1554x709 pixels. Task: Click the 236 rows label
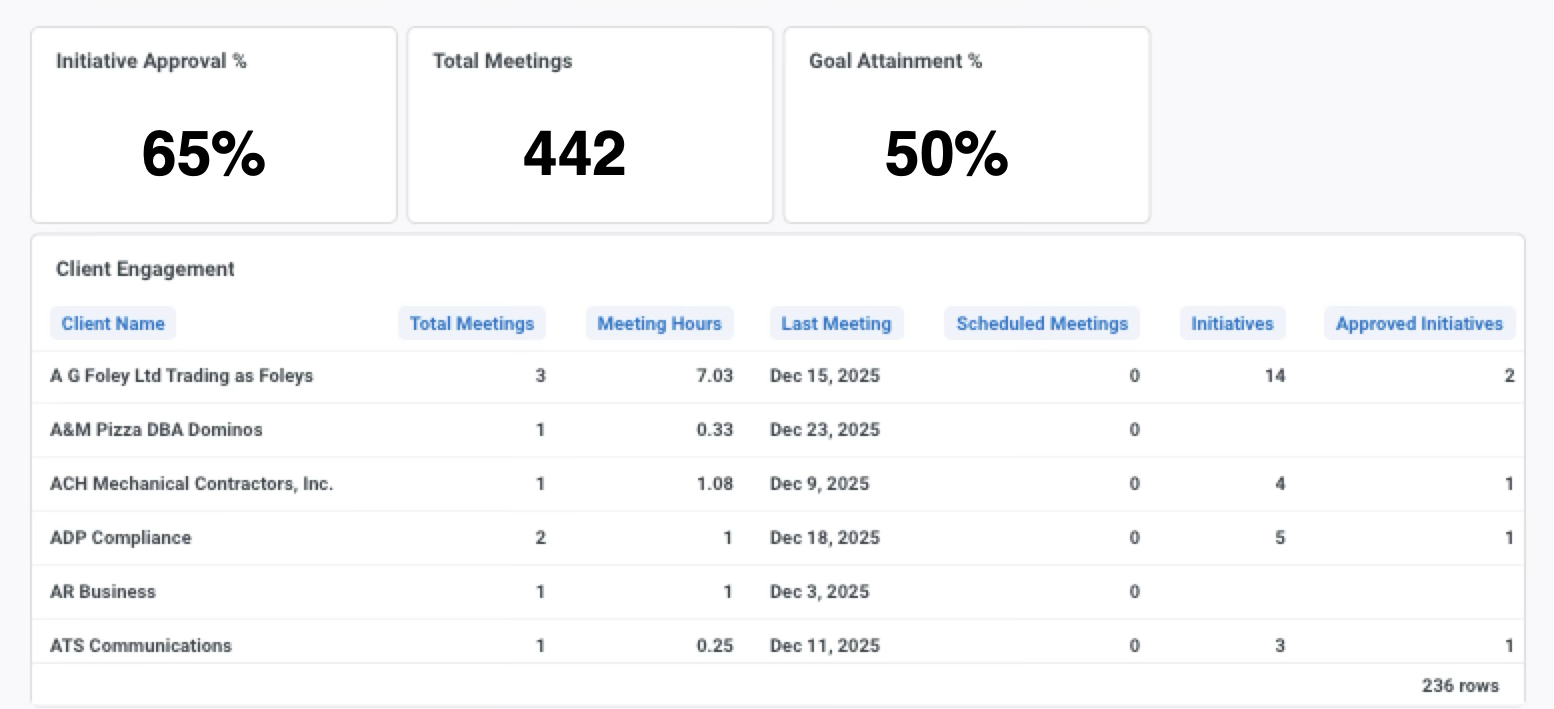point(1461,685)
